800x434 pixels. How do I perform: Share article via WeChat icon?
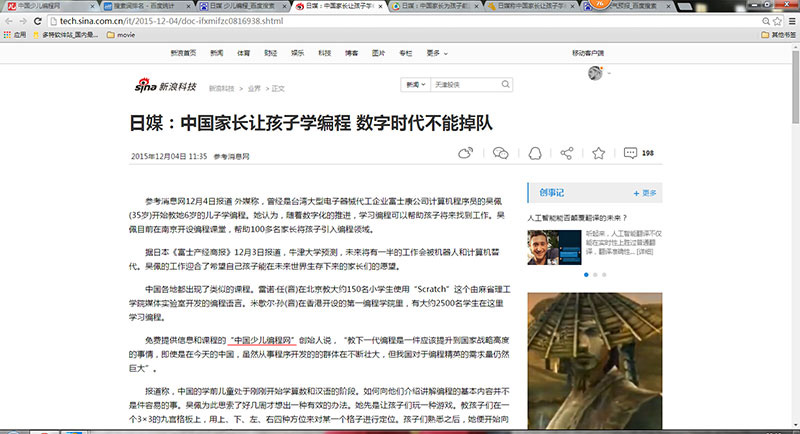(x=500, y=153)
